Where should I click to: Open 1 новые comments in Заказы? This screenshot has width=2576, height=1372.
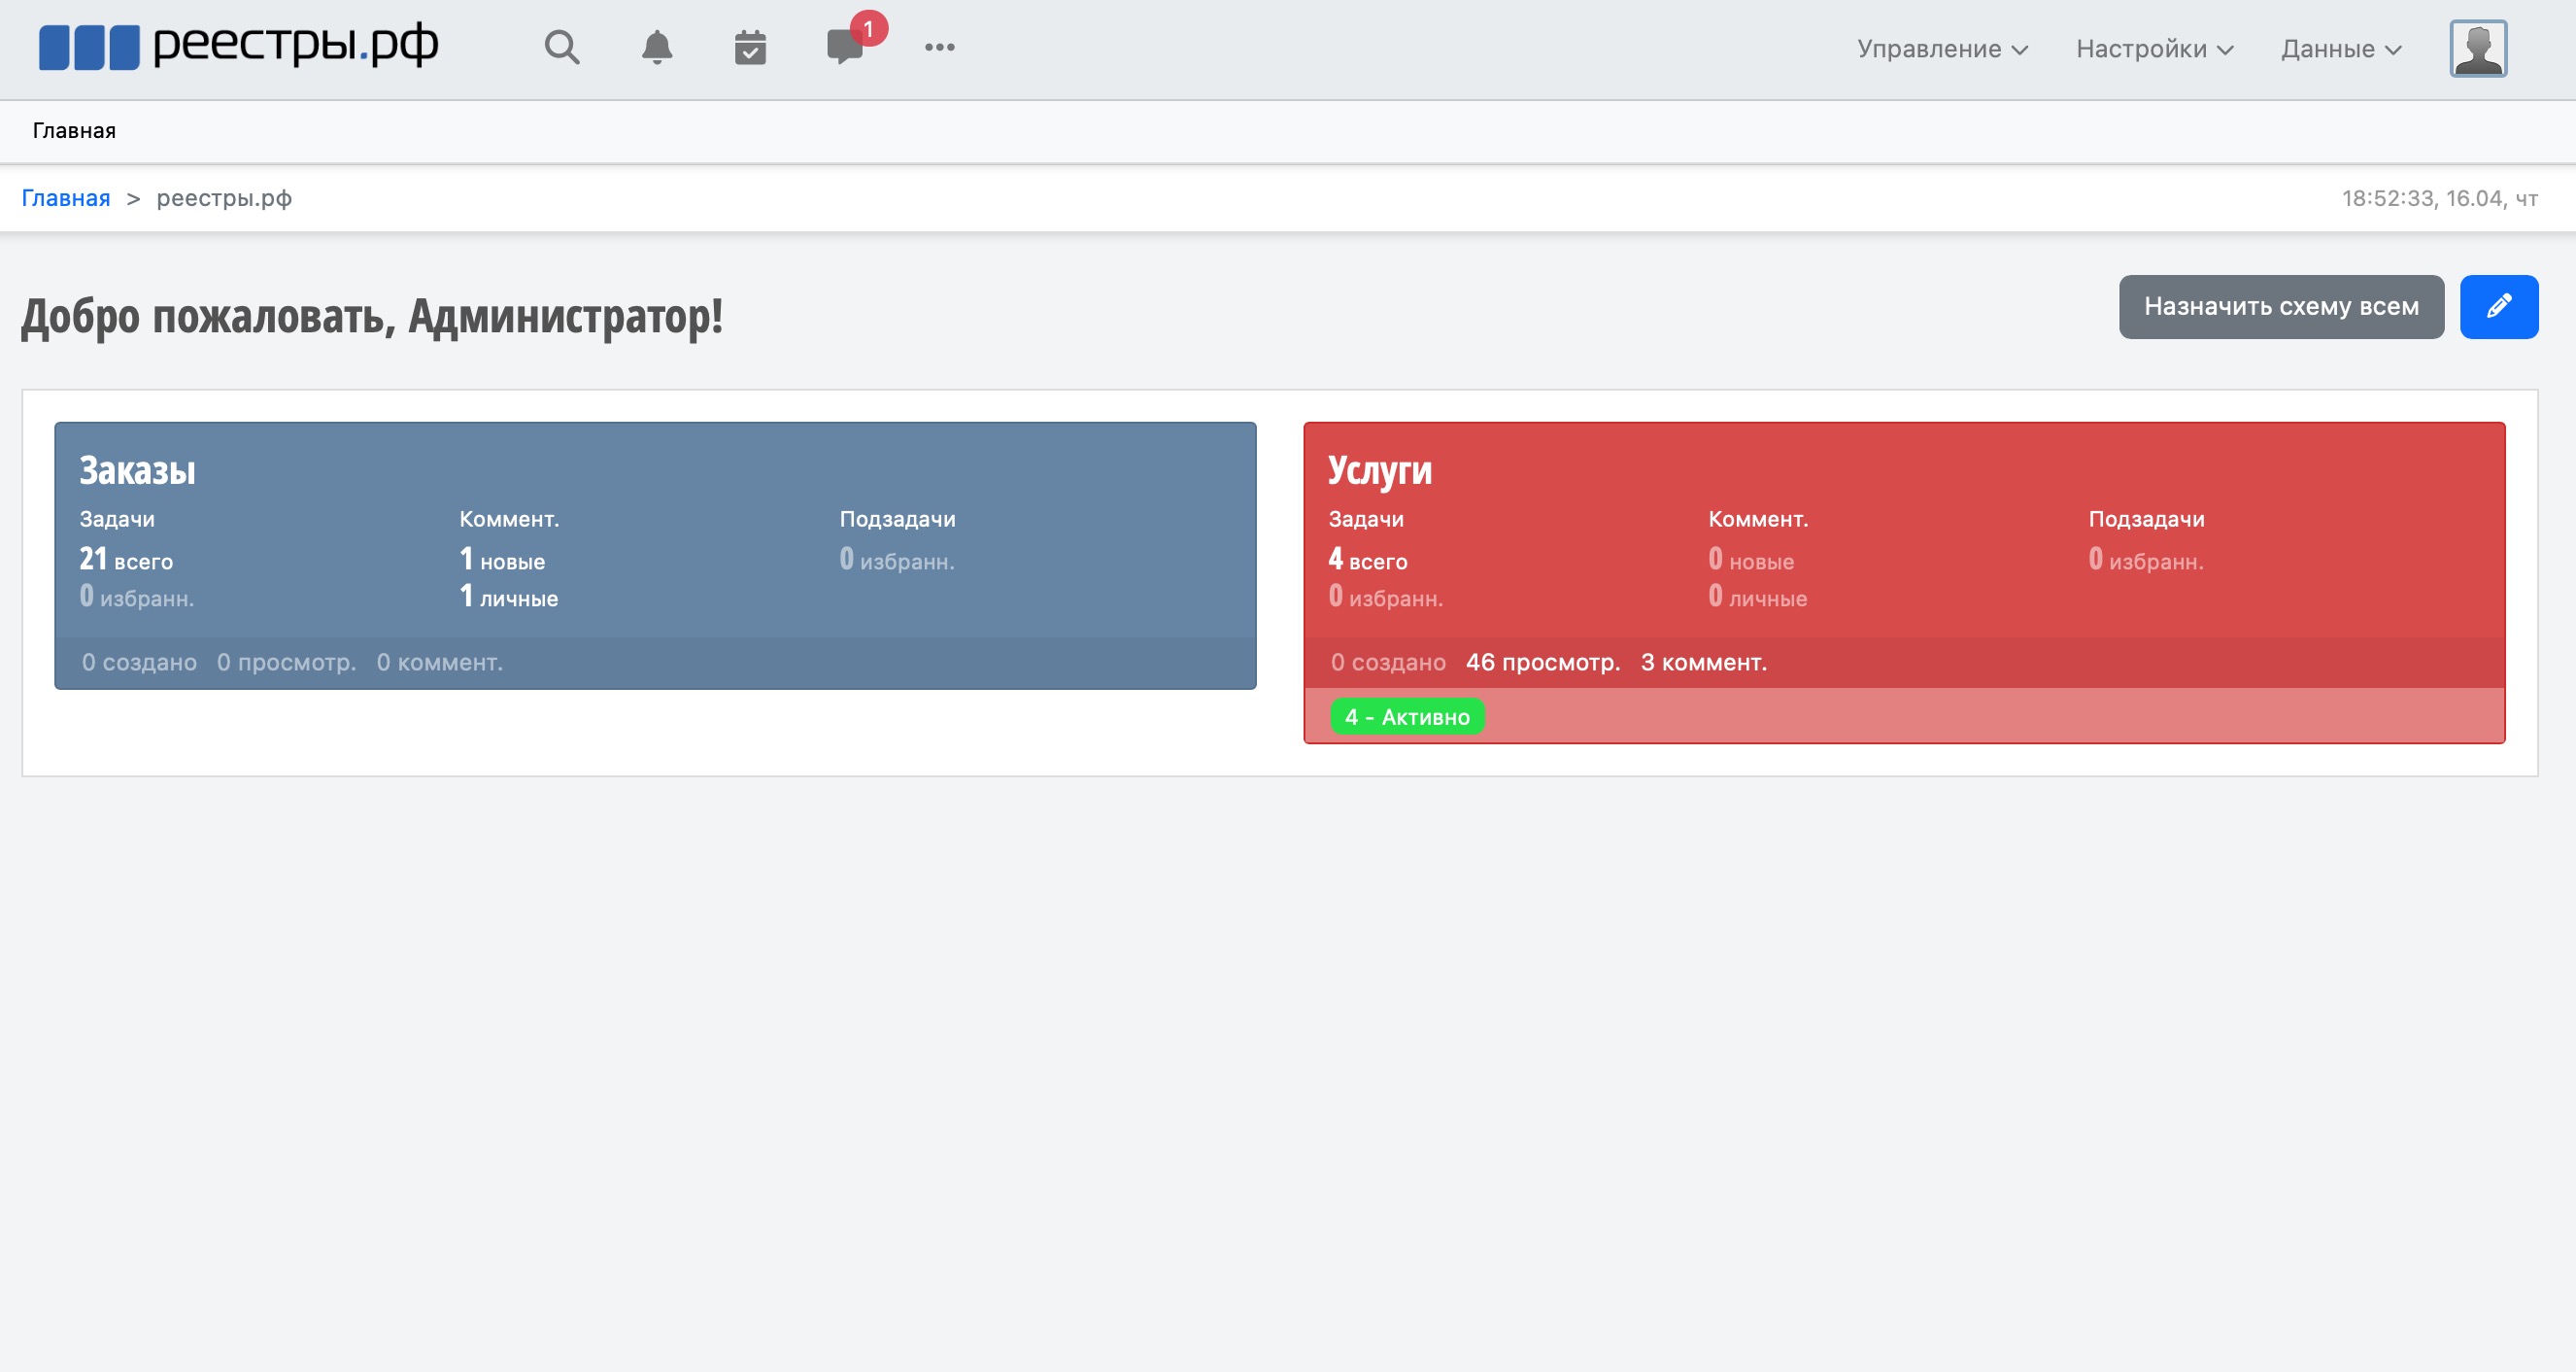502,559
